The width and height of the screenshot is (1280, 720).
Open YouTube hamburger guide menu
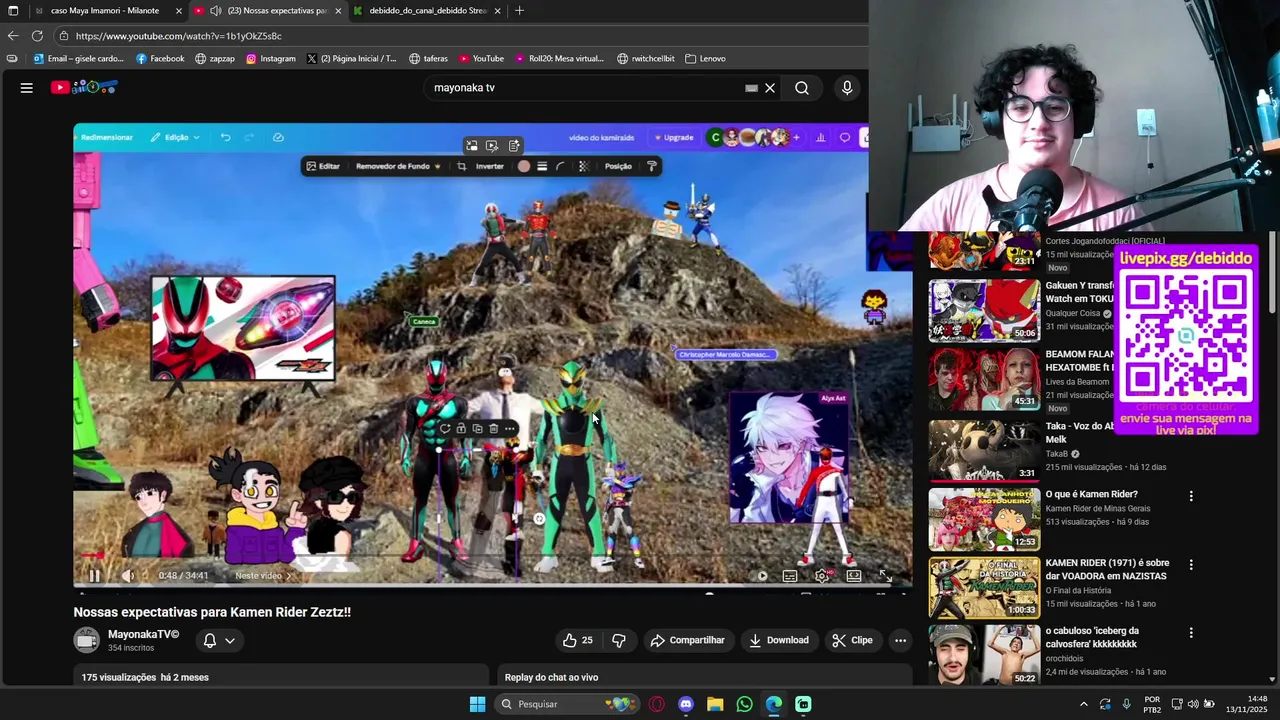click(x=27, y=88)
